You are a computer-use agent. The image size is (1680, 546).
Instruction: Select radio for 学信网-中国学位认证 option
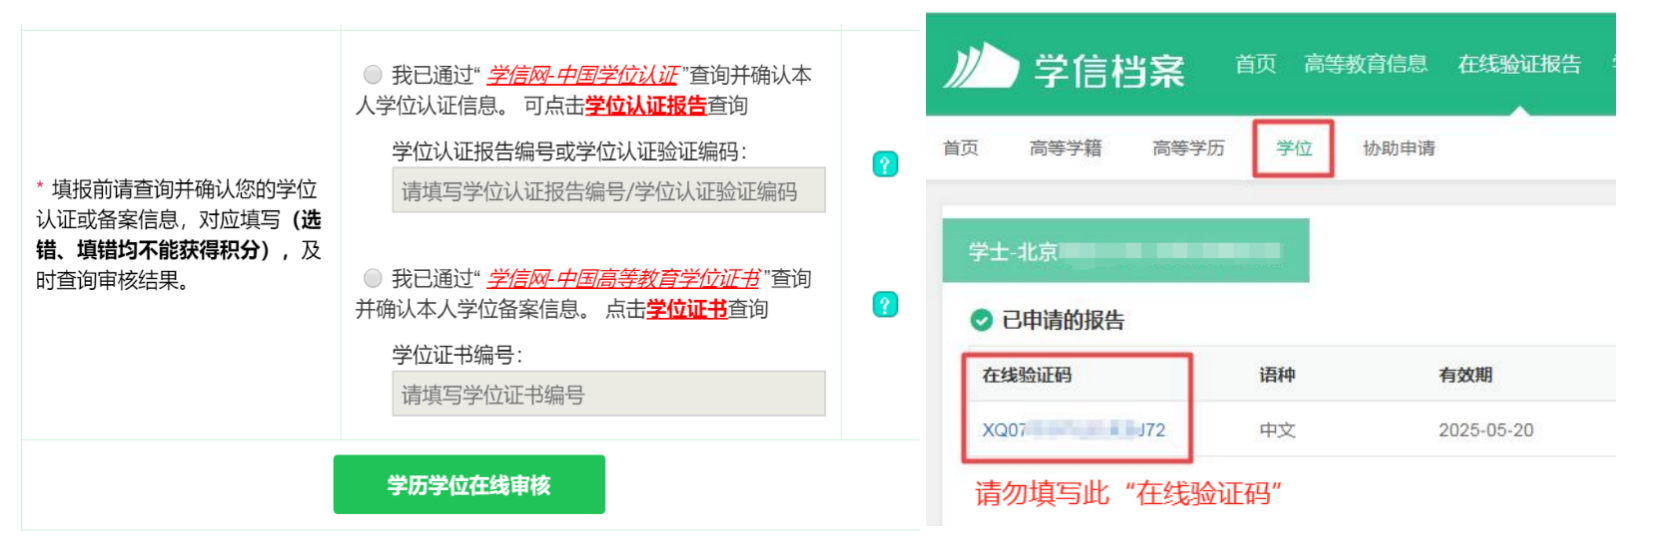coord(373,75)
